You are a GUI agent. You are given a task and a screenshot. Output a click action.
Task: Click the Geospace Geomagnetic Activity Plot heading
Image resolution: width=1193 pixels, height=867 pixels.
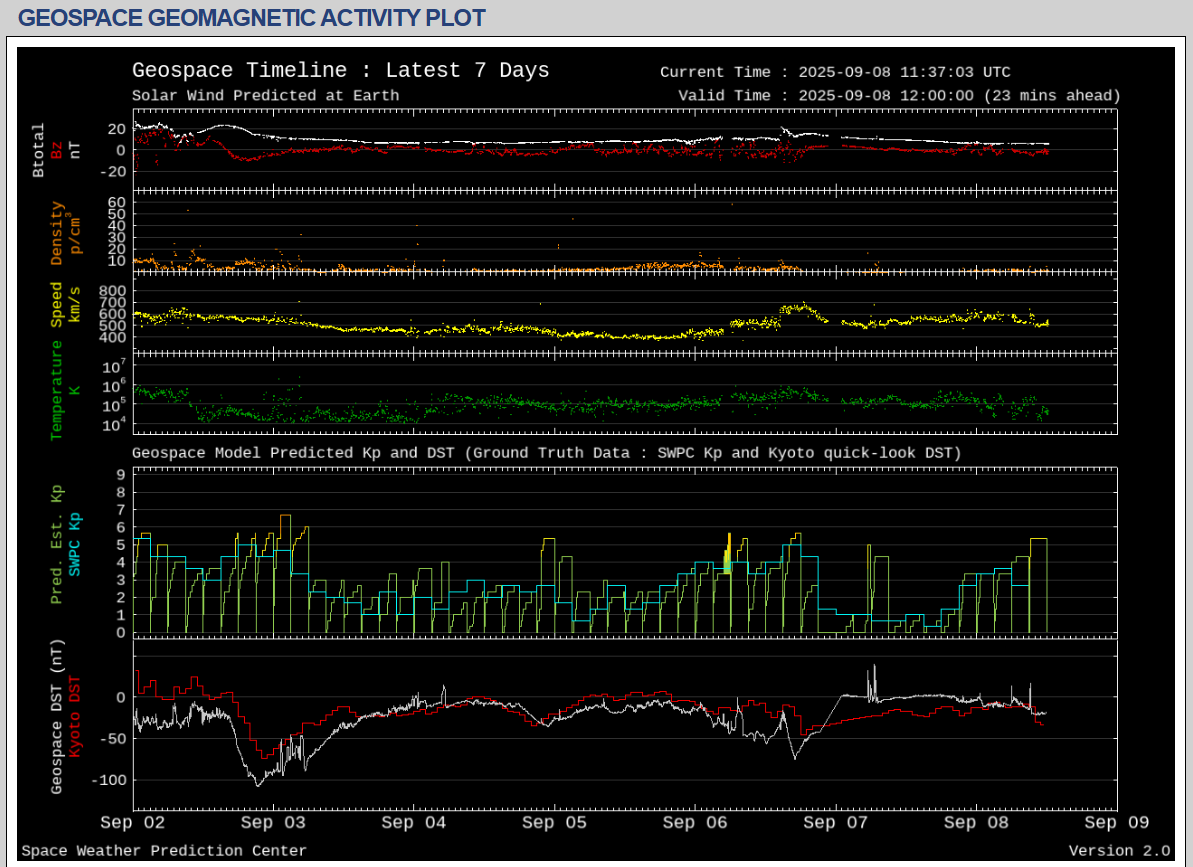point(252,18)
